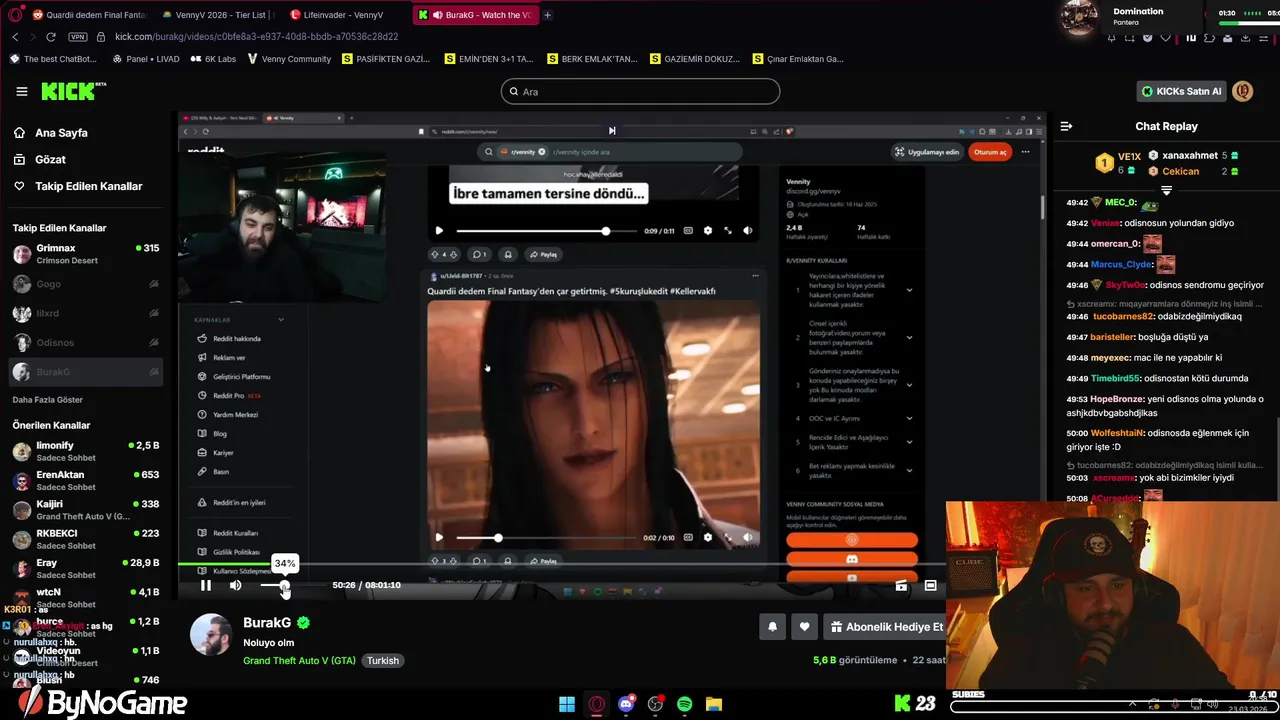
Task: Open a new browser tab with plus button
Action: 547,15
